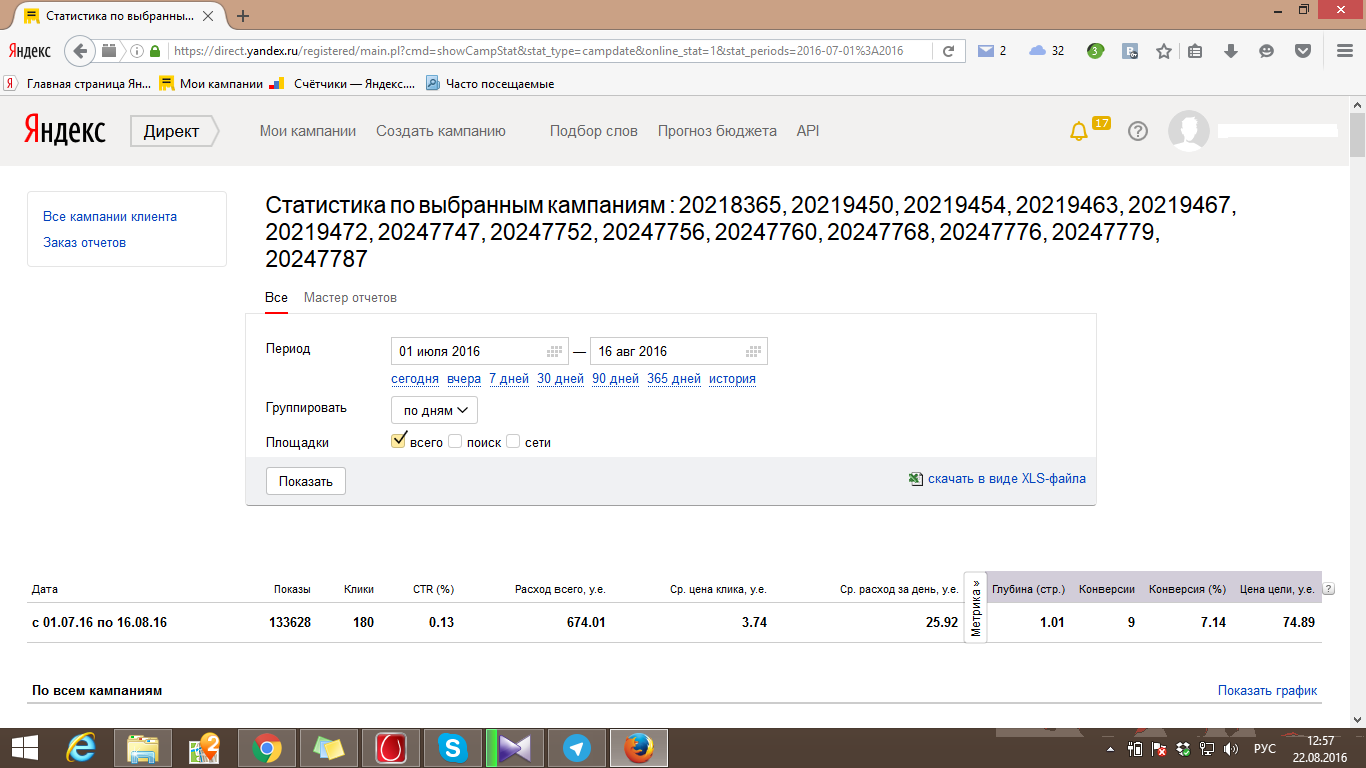
Task: Click the start date field 01 июля 2016
Action: pos(480,351)
